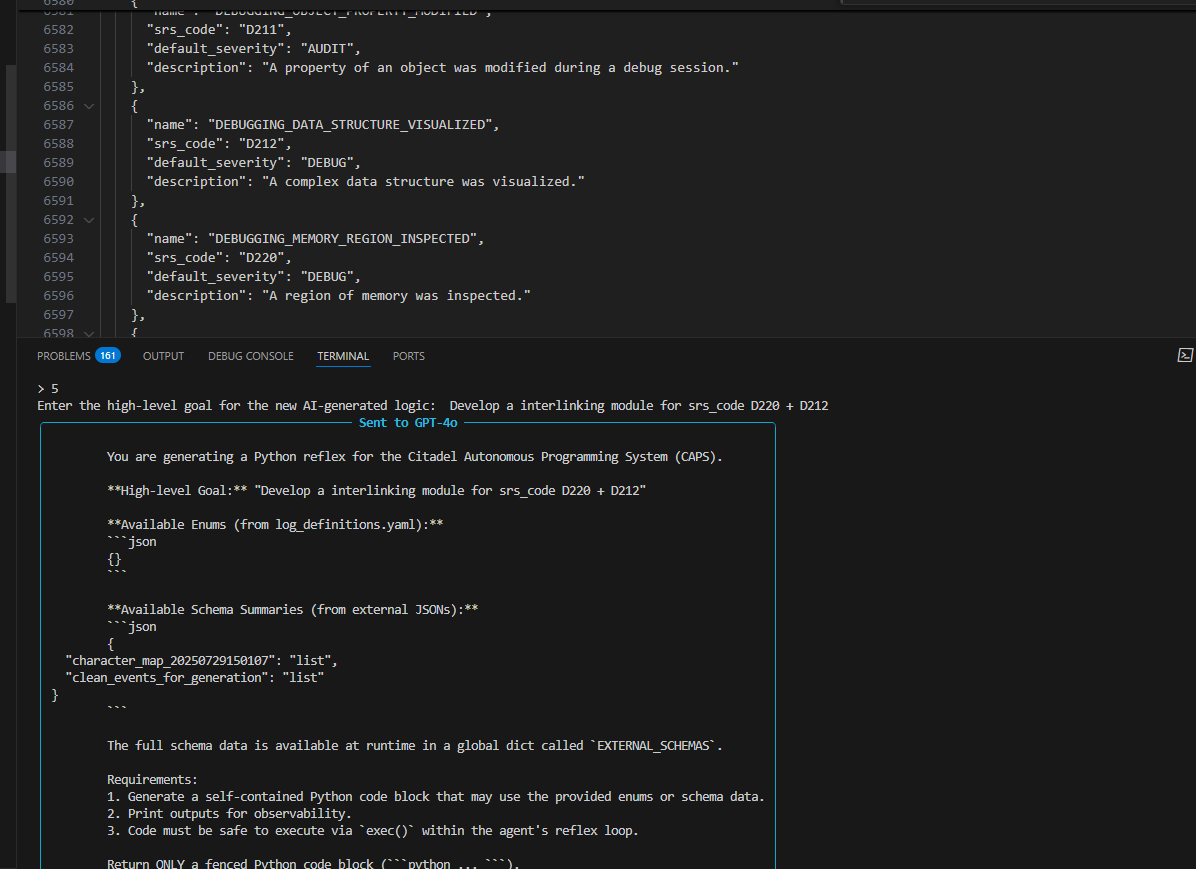1196x869 pixels.
Task: Click the closing brace on line 6597
Action: [x=138, y=314]
